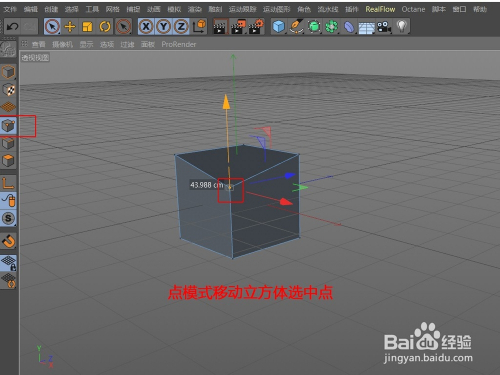Toggle Y axis lock
Image resolution: width=500 pixels, height=375 pixels.
[164, 26]
